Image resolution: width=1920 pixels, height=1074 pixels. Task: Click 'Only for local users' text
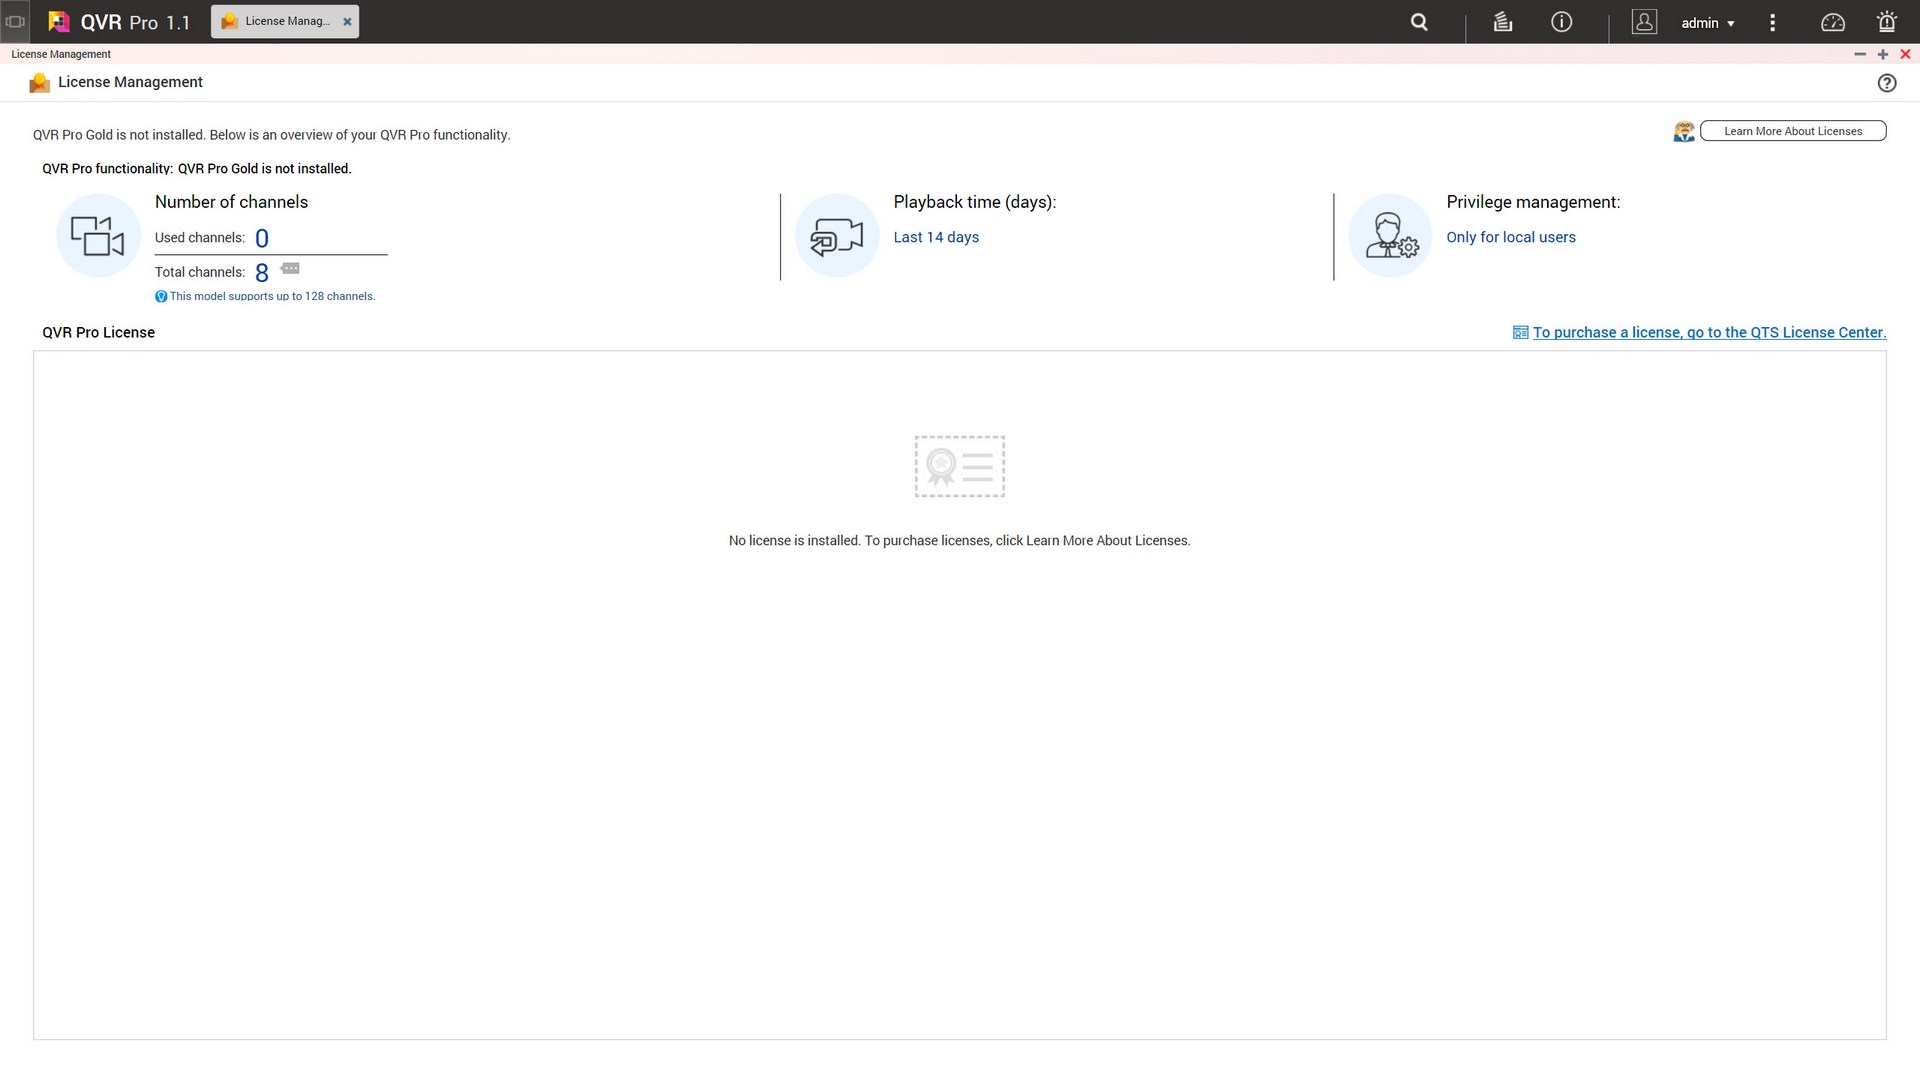tap(1511, 237)
